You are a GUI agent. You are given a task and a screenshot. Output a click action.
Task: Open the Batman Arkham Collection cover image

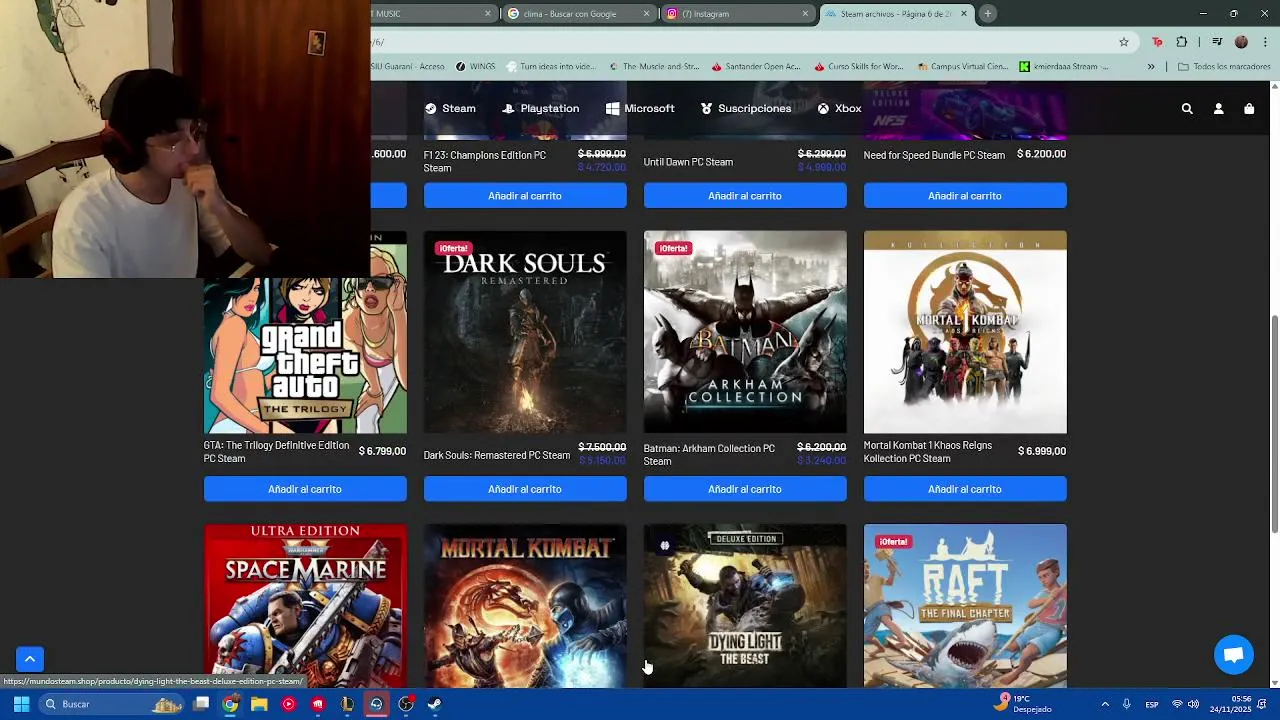[745, 332]
